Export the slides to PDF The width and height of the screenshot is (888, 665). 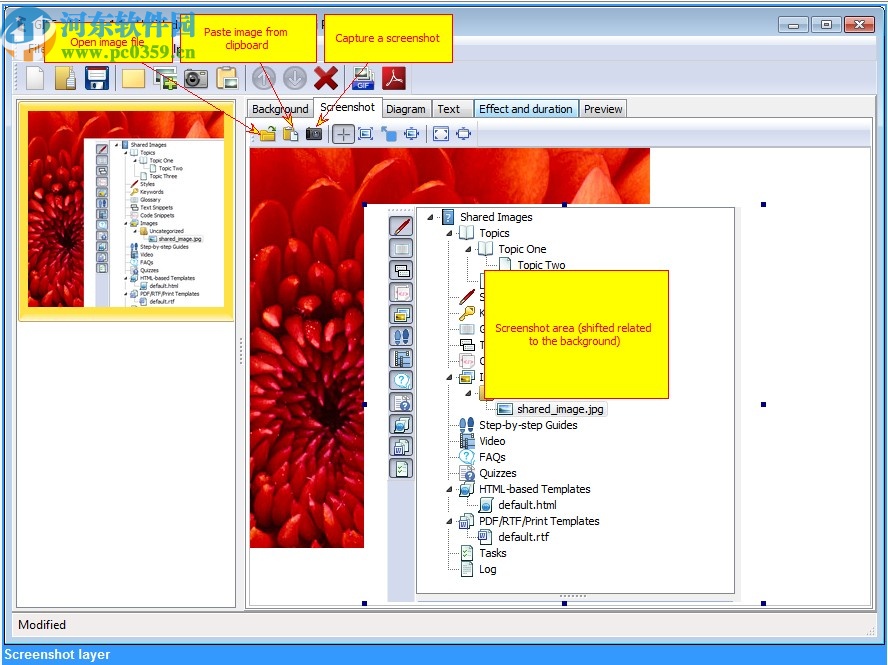click(x=394, y=78)
